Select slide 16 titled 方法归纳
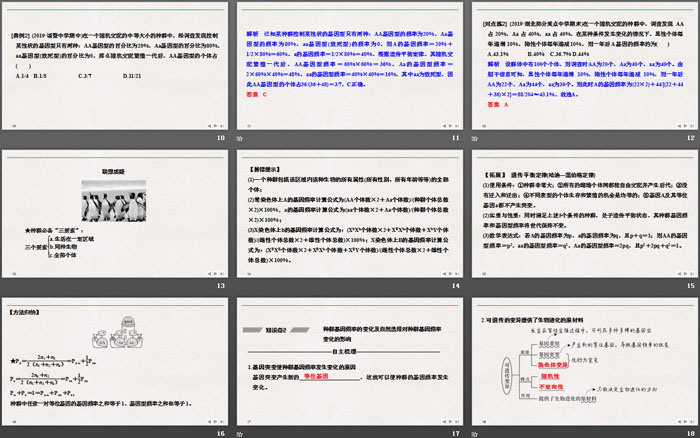The width and height of the screenshot is (700, 438). [115, 357]
